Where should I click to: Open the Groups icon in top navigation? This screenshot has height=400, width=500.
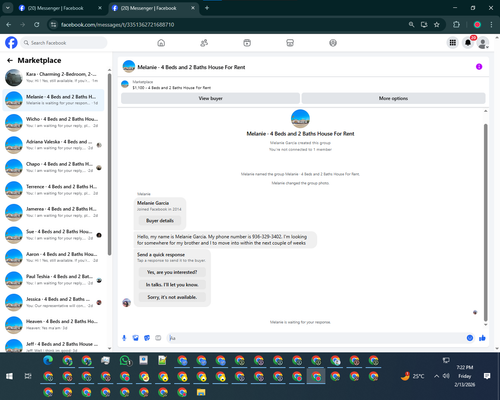(333, 43)
